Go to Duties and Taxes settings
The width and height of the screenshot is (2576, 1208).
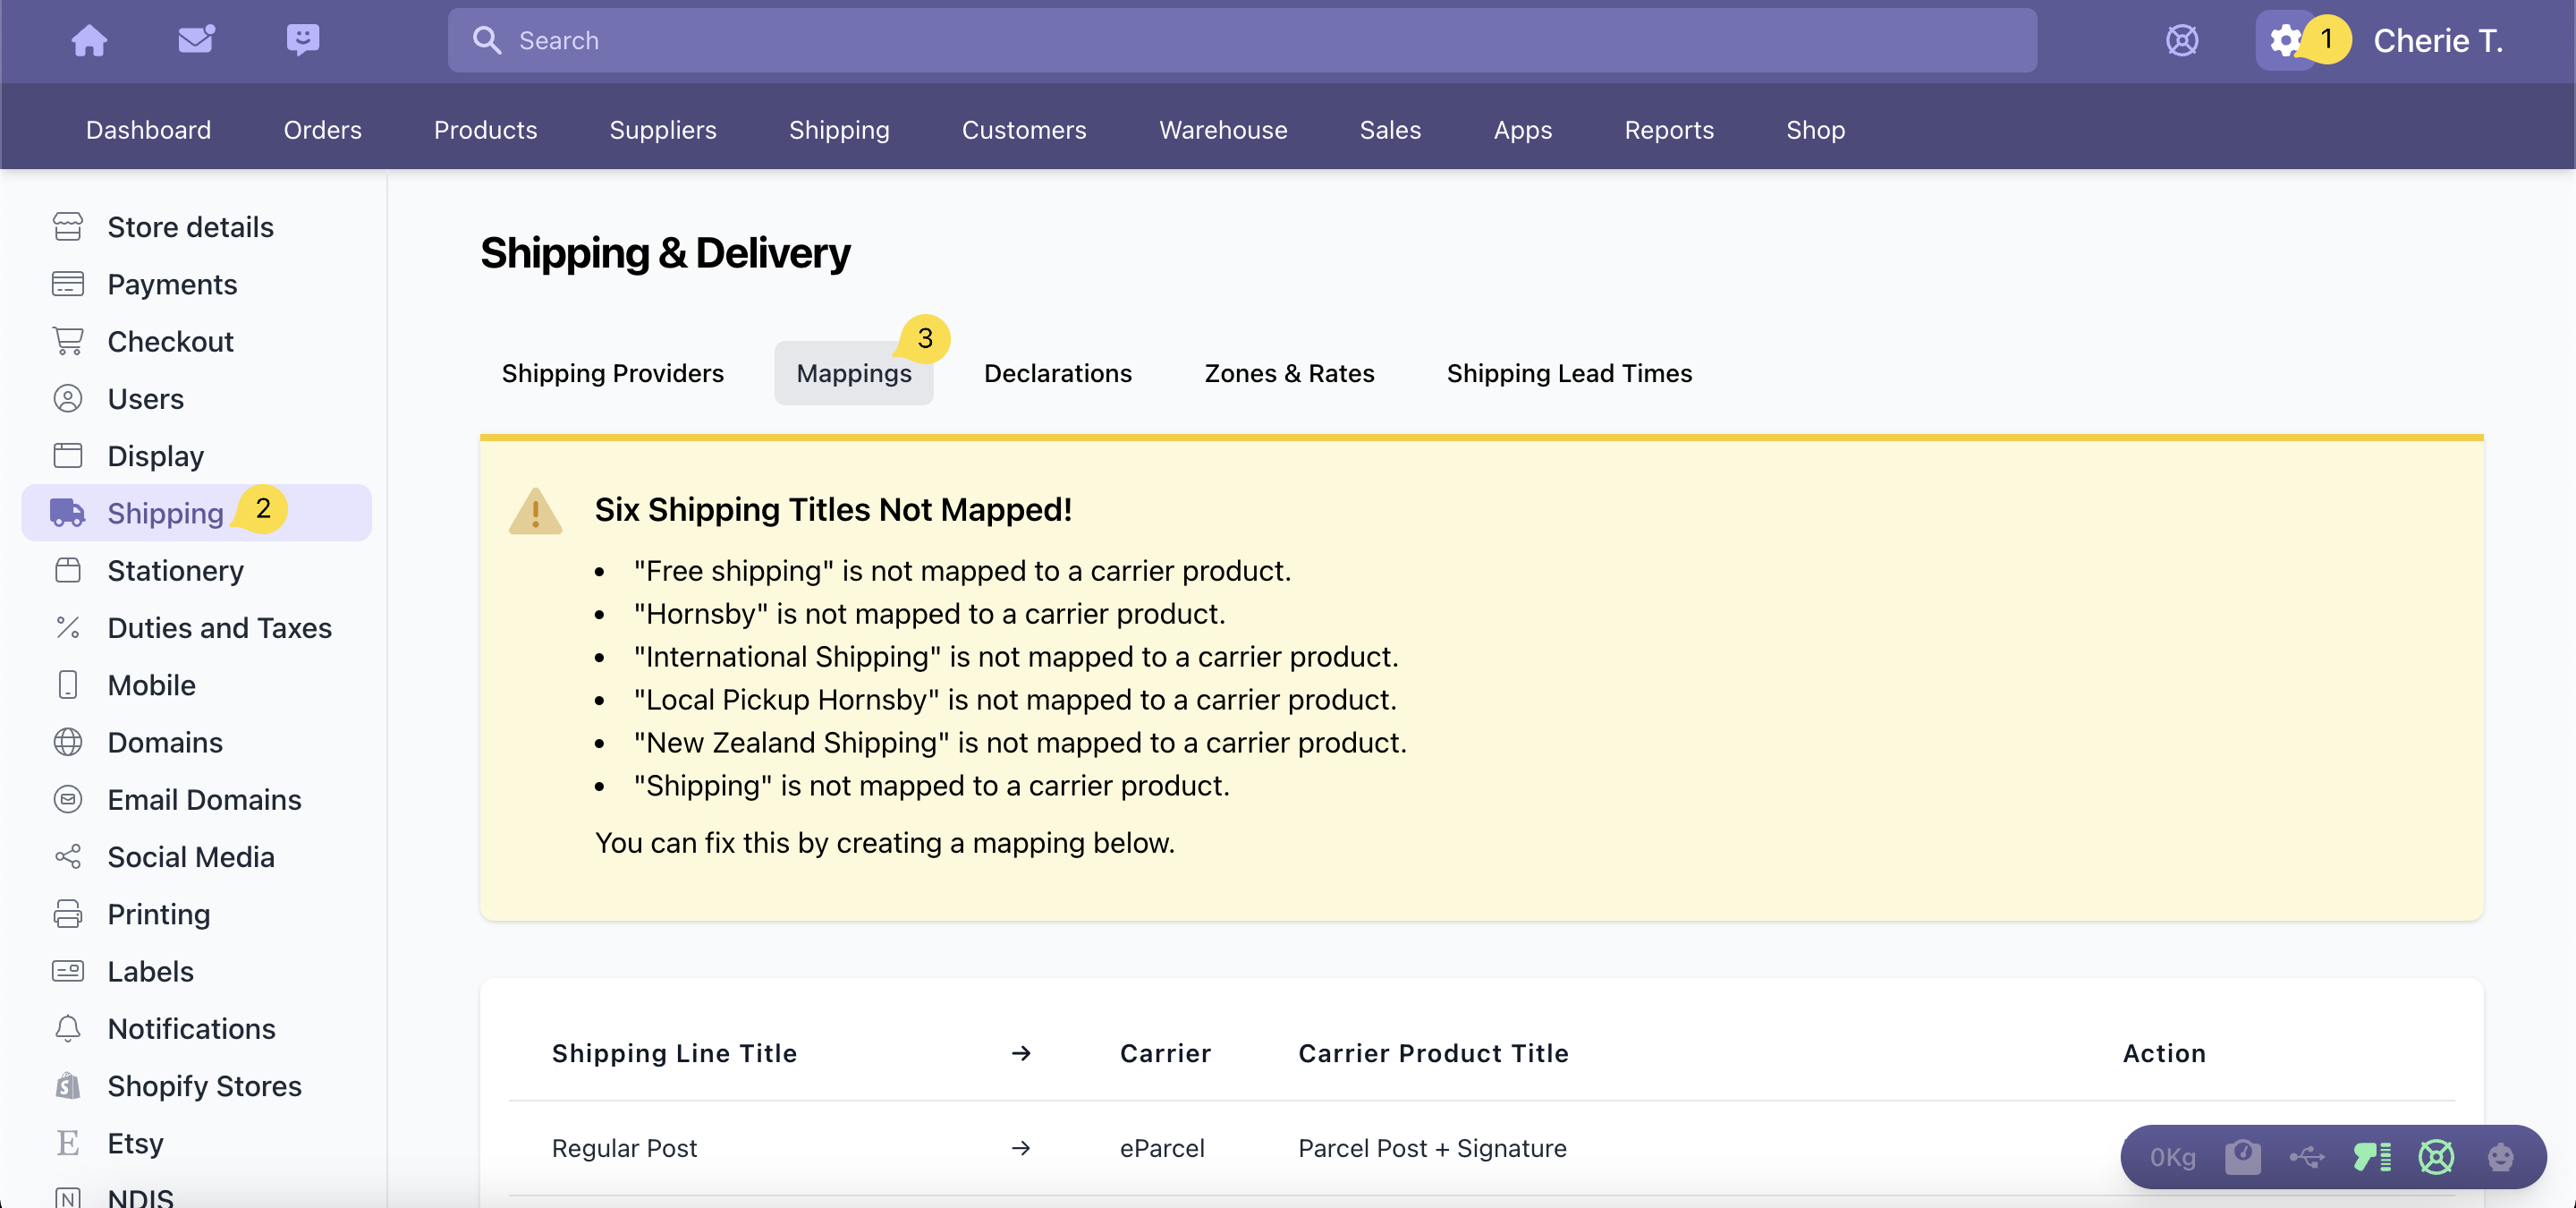[219, 628]
